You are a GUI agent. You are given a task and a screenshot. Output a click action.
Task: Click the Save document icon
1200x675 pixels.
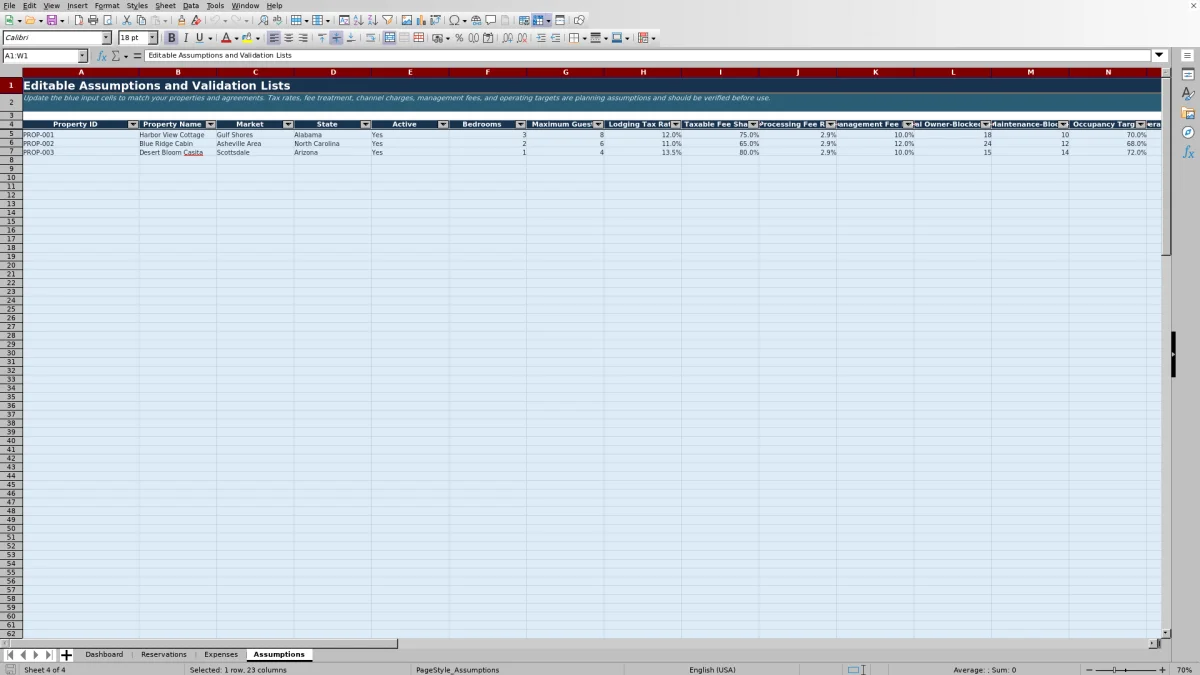point(51,20)
